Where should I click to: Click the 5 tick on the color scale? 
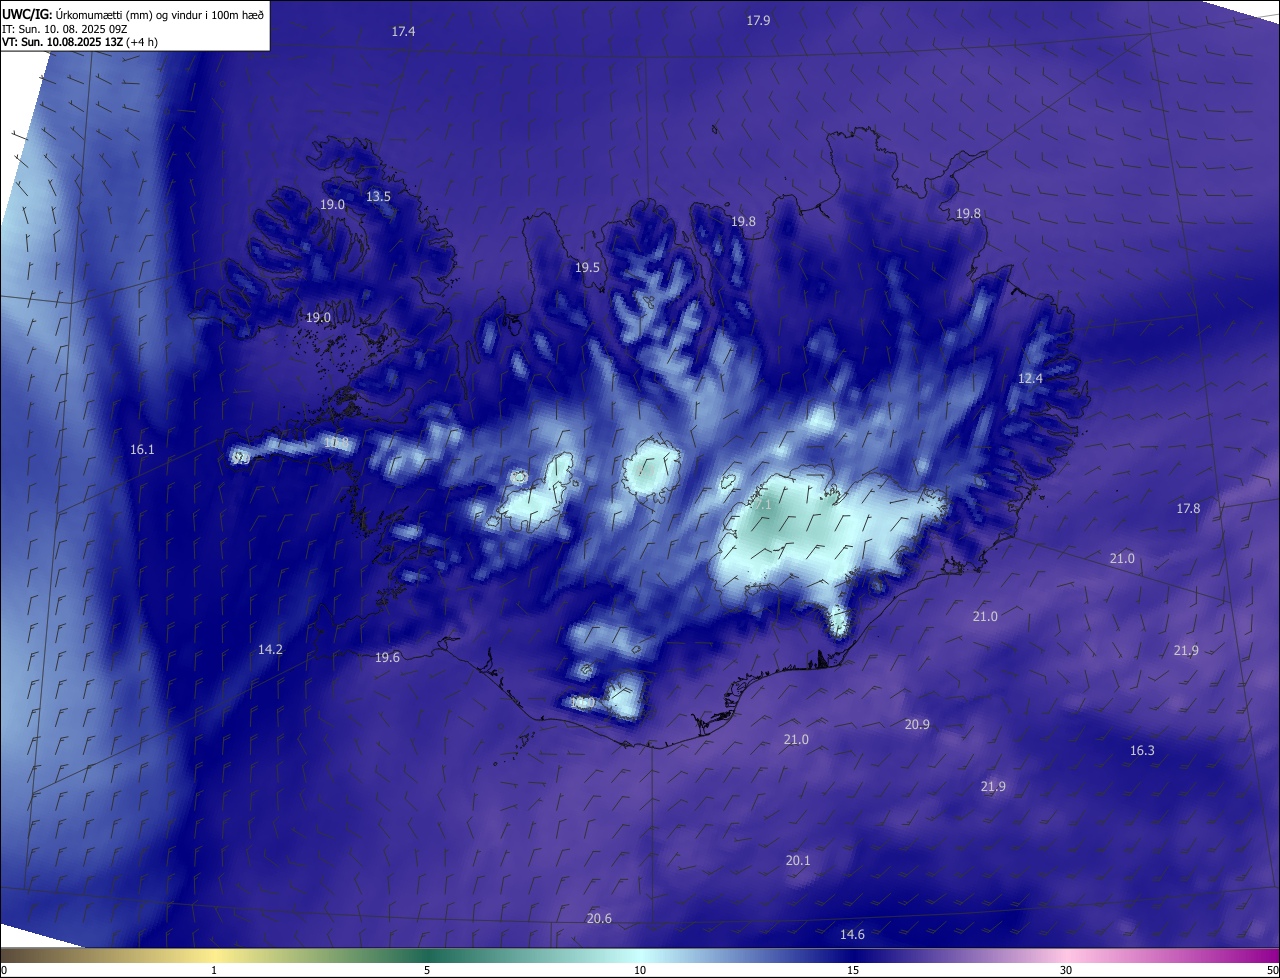(427, 971)
